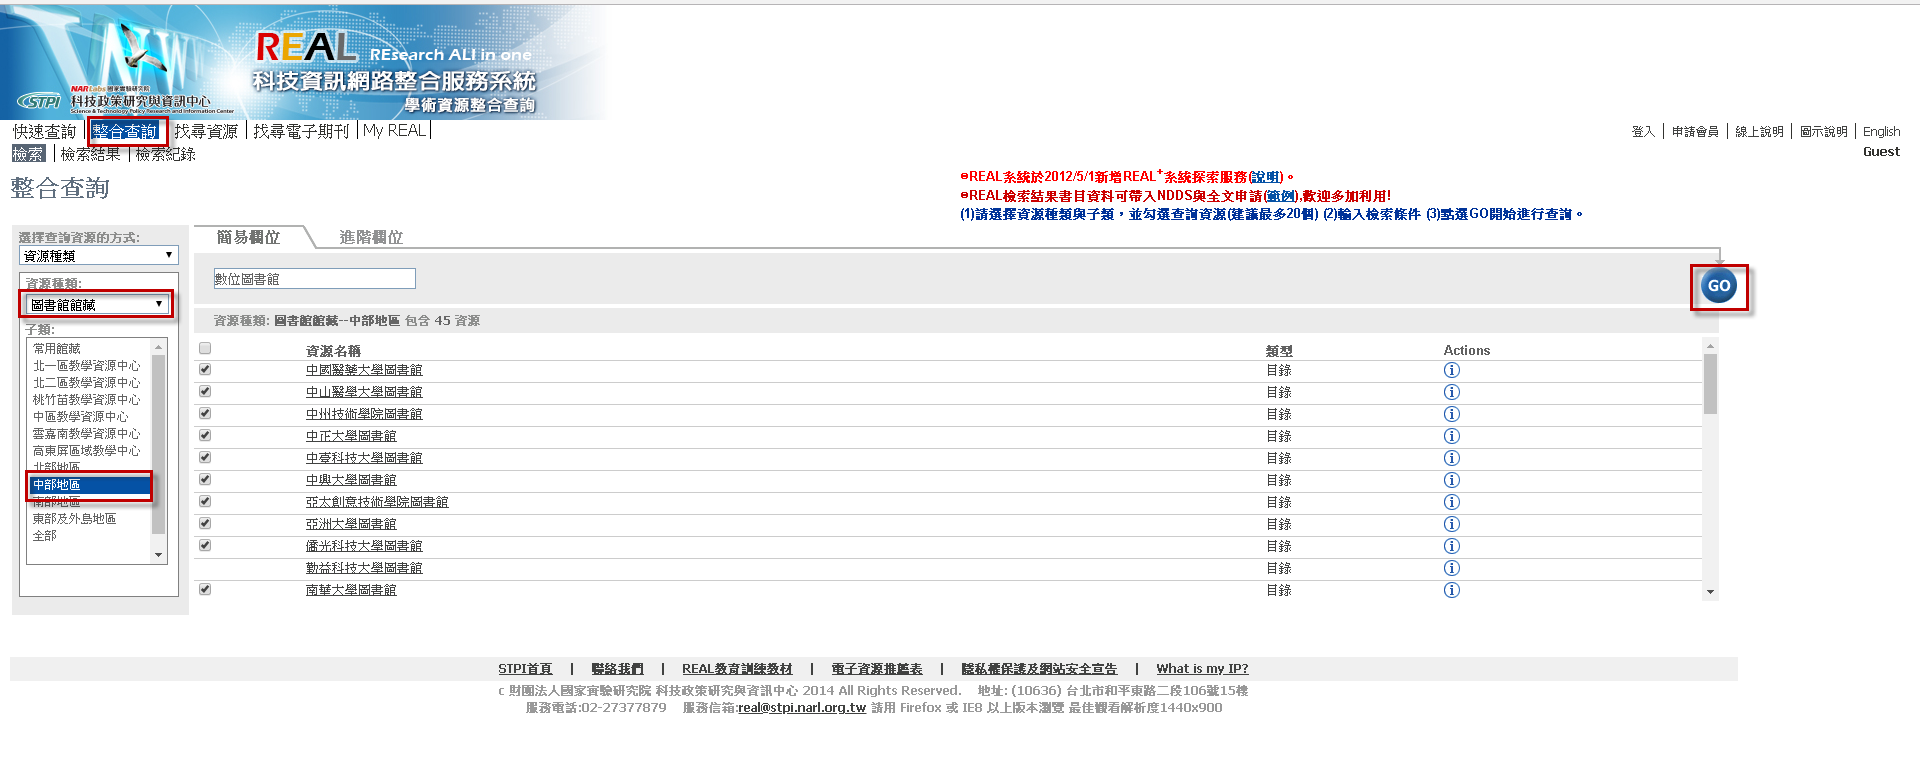Click resource table scroll-down arrow

pyautogui.click(x=1710, y=592)
